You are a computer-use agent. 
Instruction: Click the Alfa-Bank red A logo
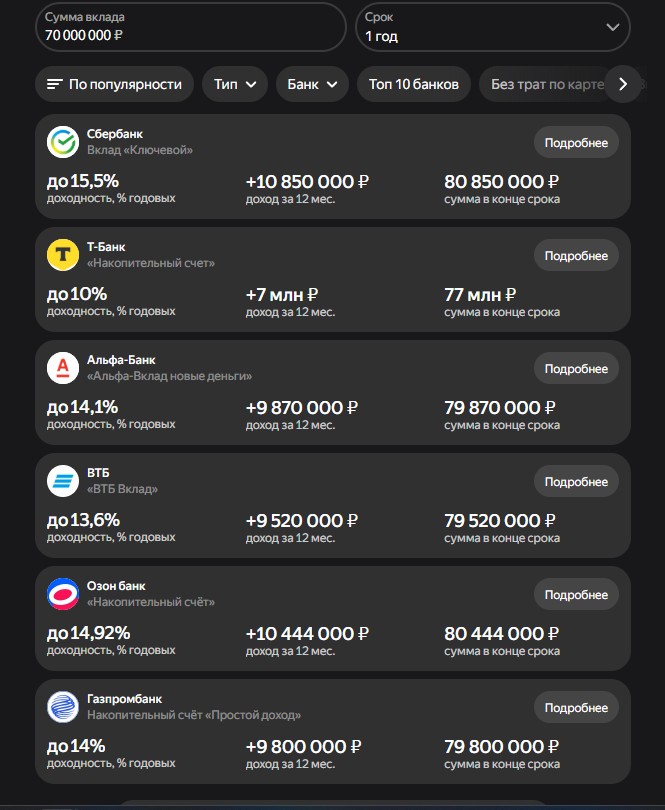pos(63,368)
